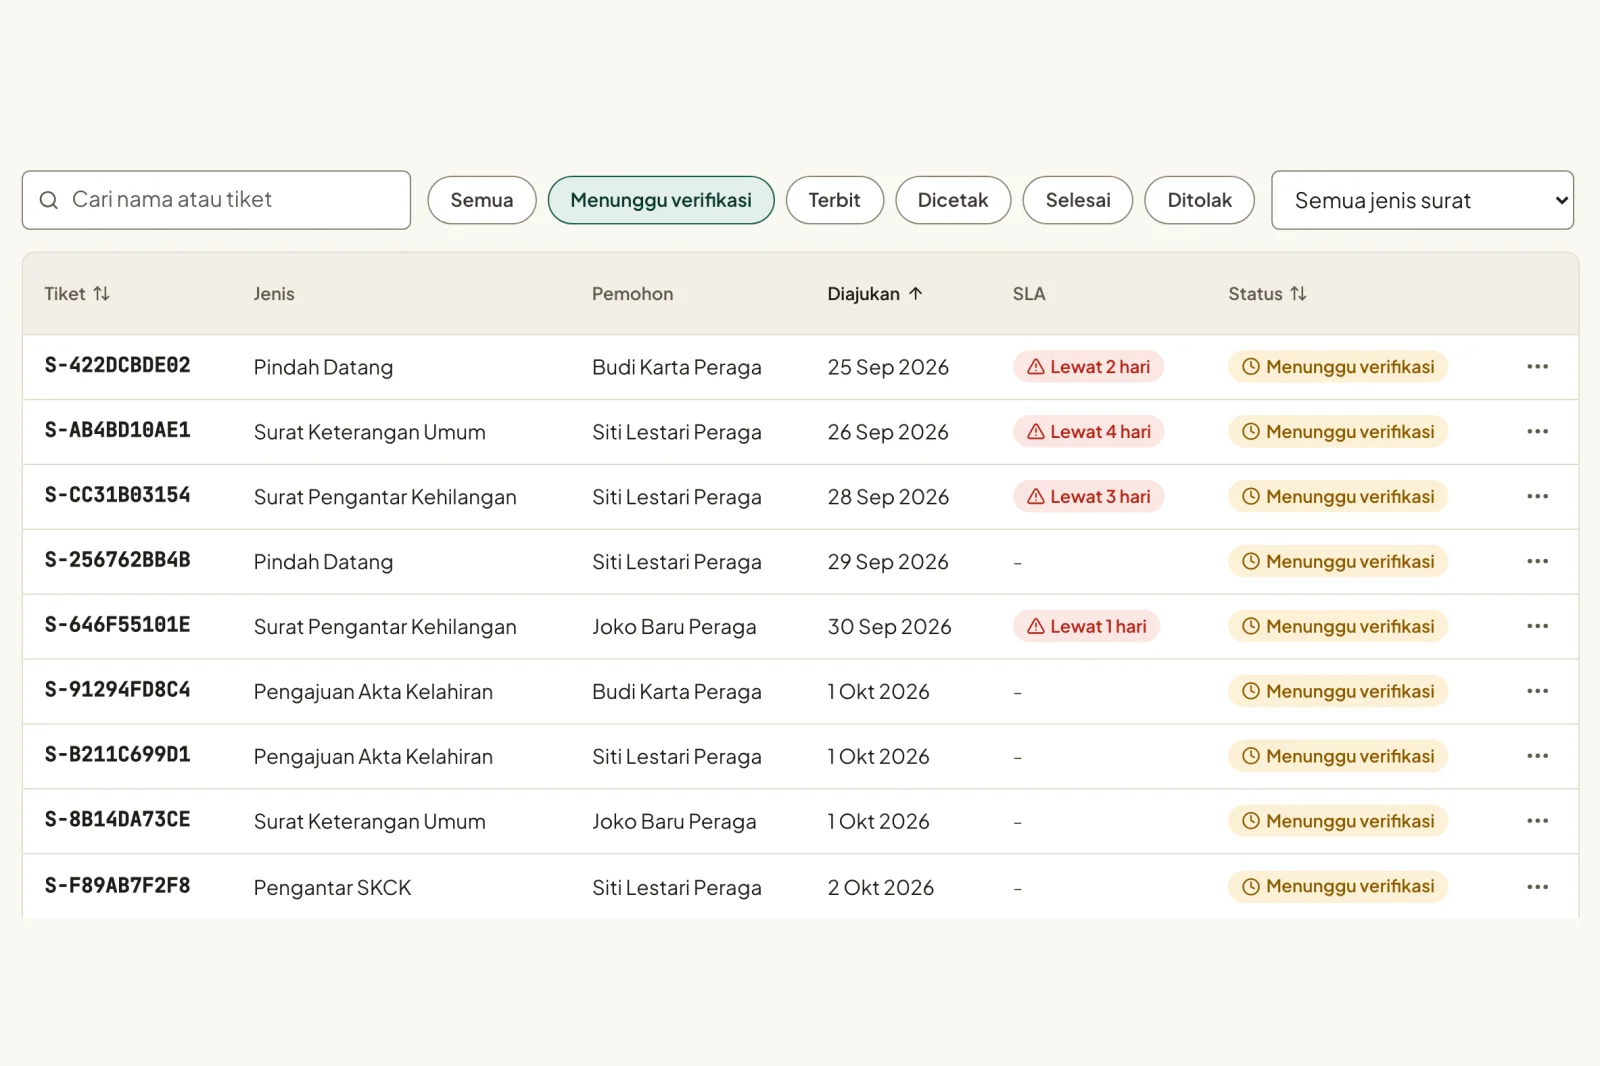Click the Lewat 3 hari SLA badge
This screenshot has width=1600, height=1066.
(x=1088, y=497)
